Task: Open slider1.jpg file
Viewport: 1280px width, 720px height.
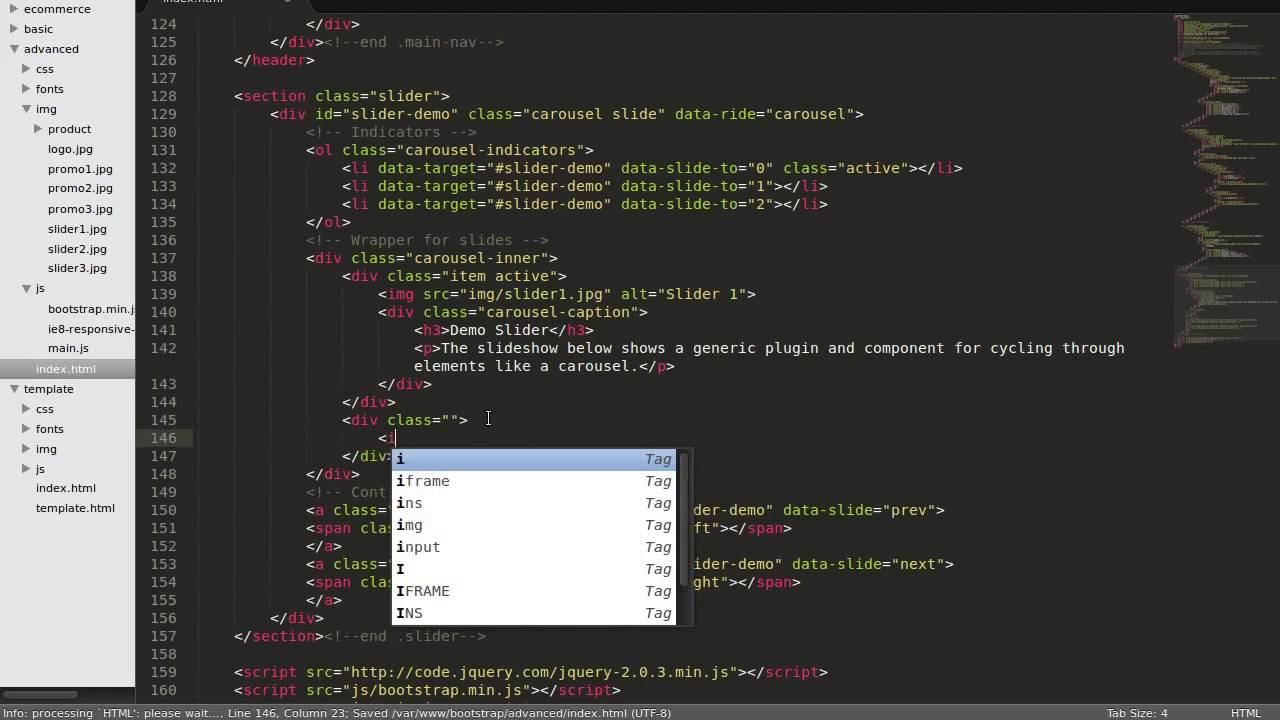Action: click(x=77, y=229)
